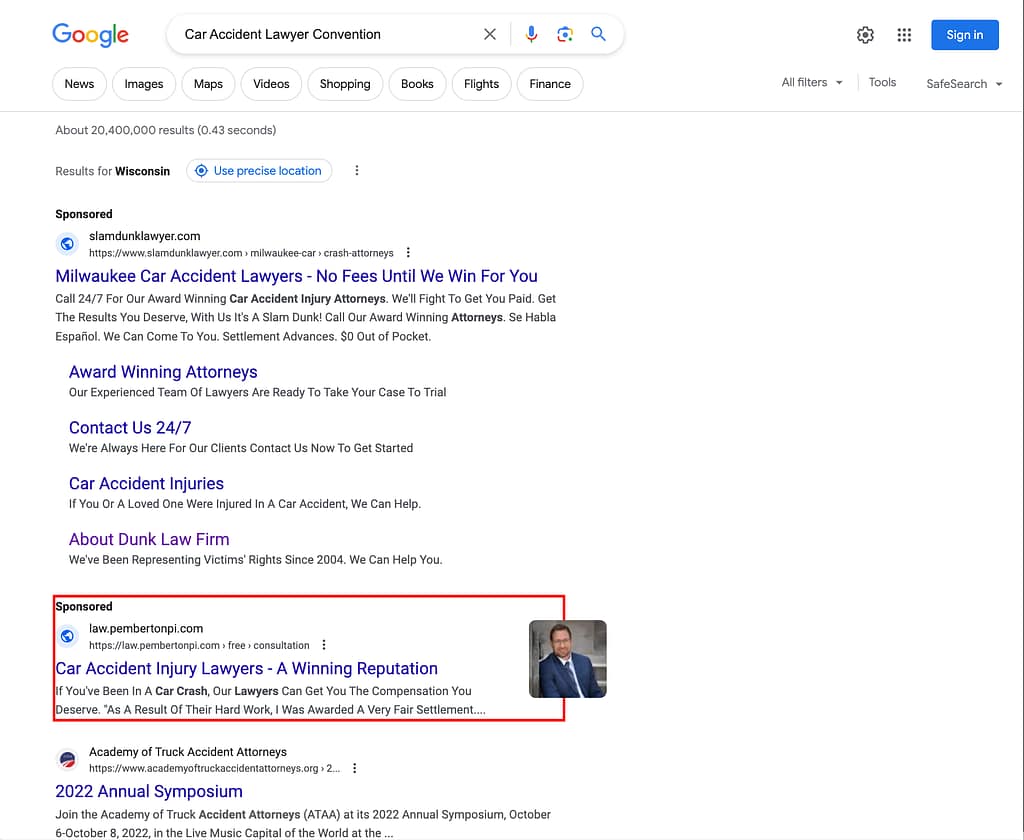Open Google Lens image search icon
Screen dimensions: 1024x840
coord(565,34)
